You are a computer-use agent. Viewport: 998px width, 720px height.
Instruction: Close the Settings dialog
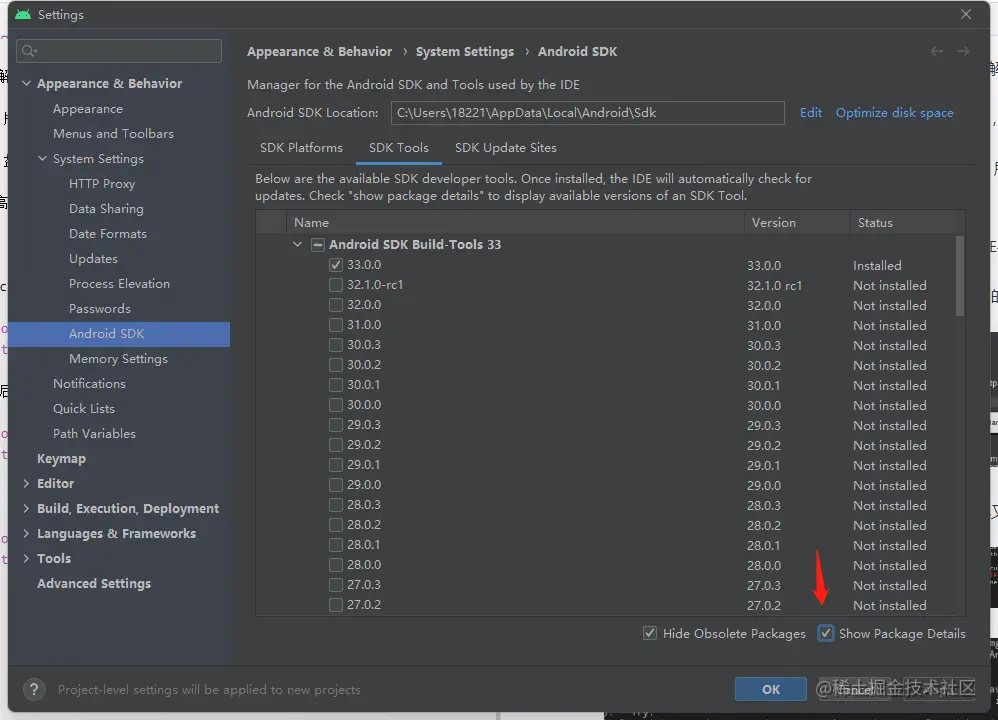click(966, 14)
